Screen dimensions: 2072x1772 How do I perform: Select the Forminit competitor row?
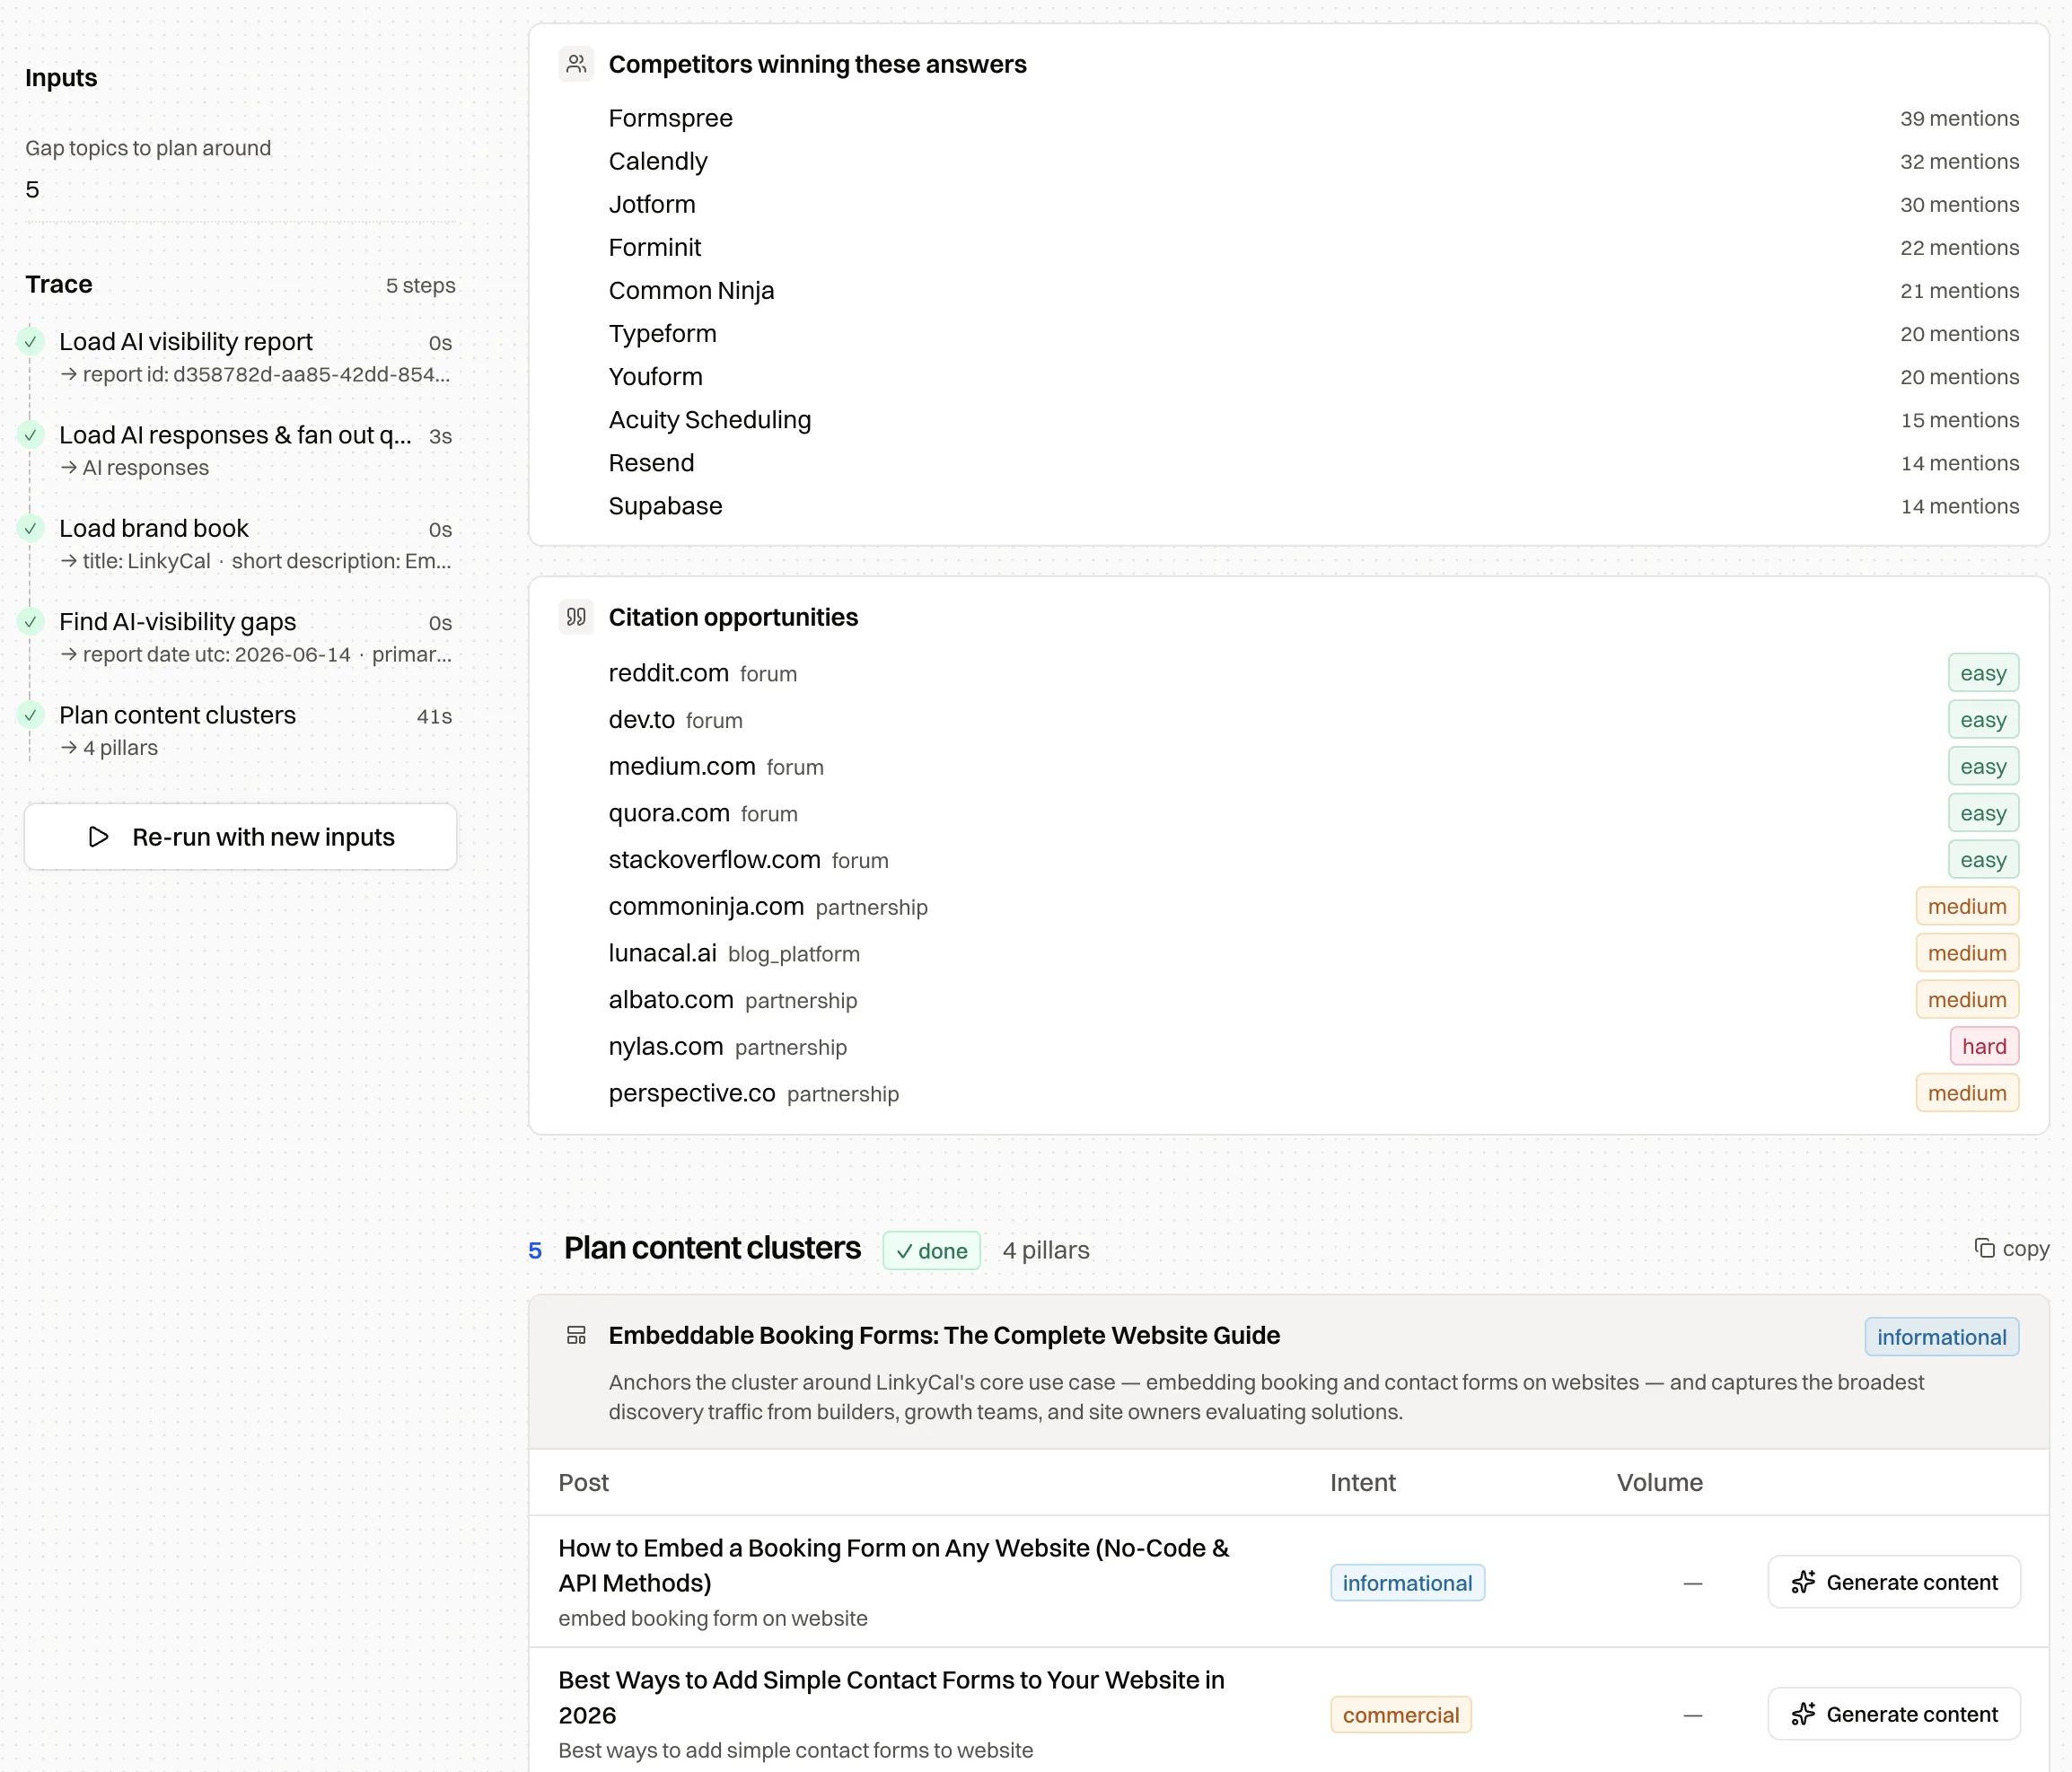[1313, 247]
